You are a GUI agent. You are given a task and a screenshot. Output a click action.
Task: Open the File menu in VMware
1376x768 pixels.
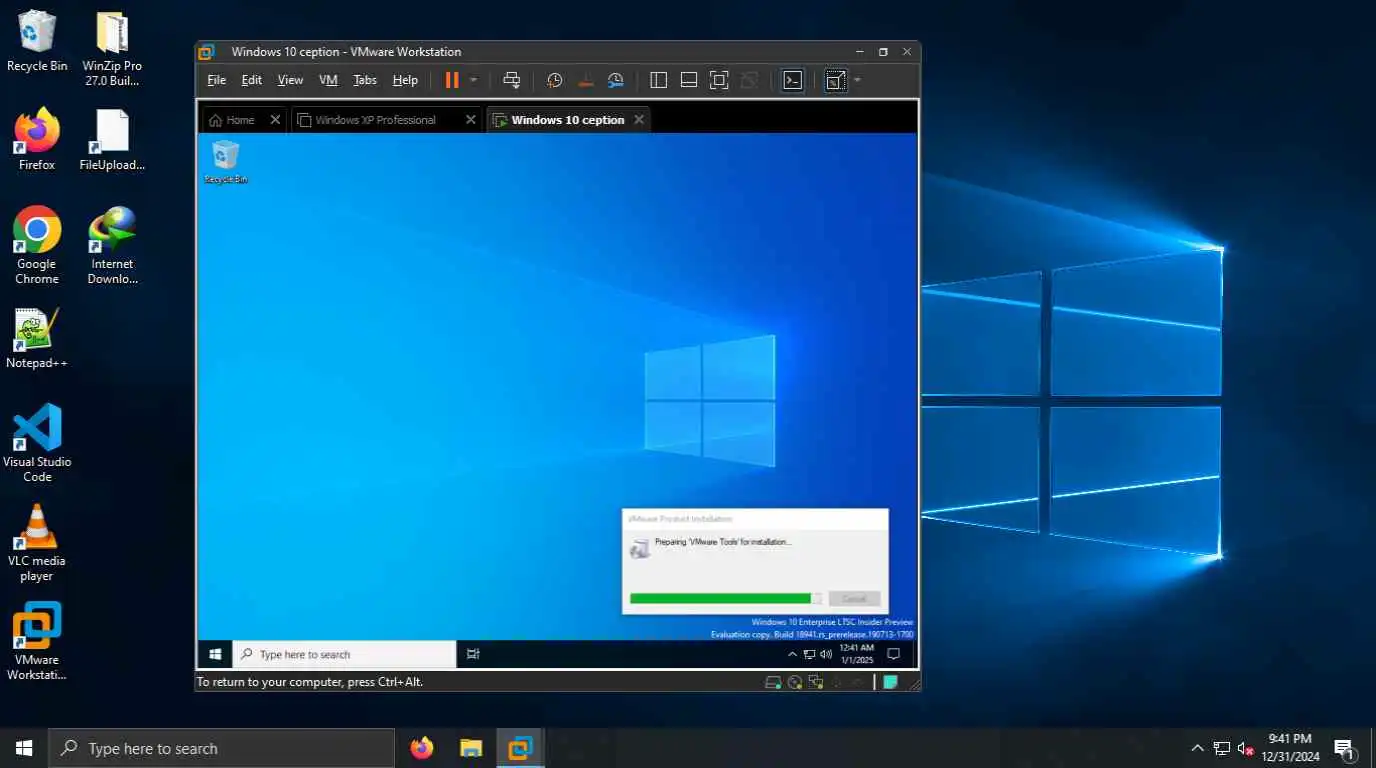(216, 80)
